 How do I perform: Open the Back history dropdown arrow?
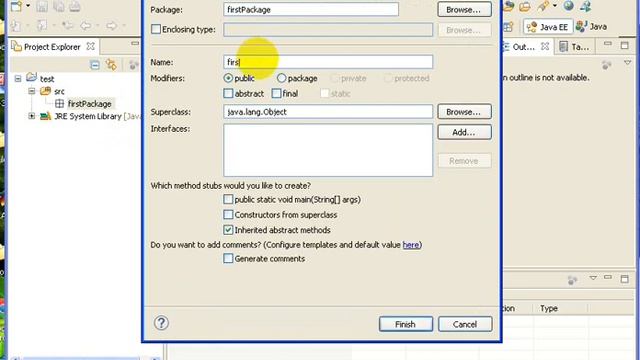[98, 26]
